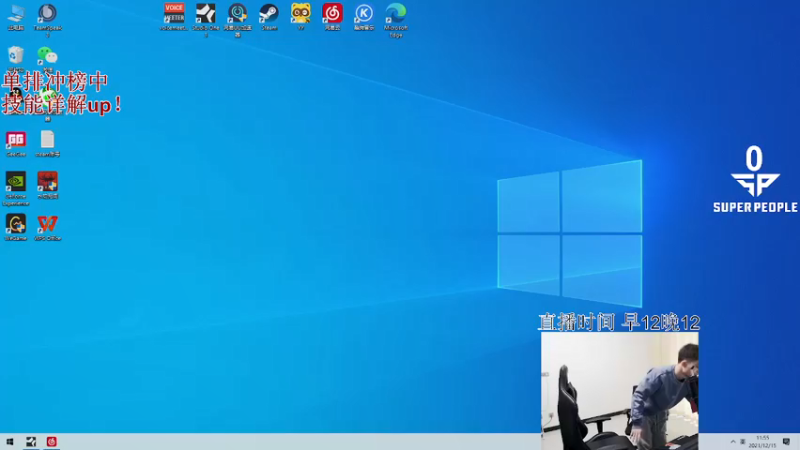Open the Windows Start menu
This screenshot has height=450, width=800.
click(10, 441)
